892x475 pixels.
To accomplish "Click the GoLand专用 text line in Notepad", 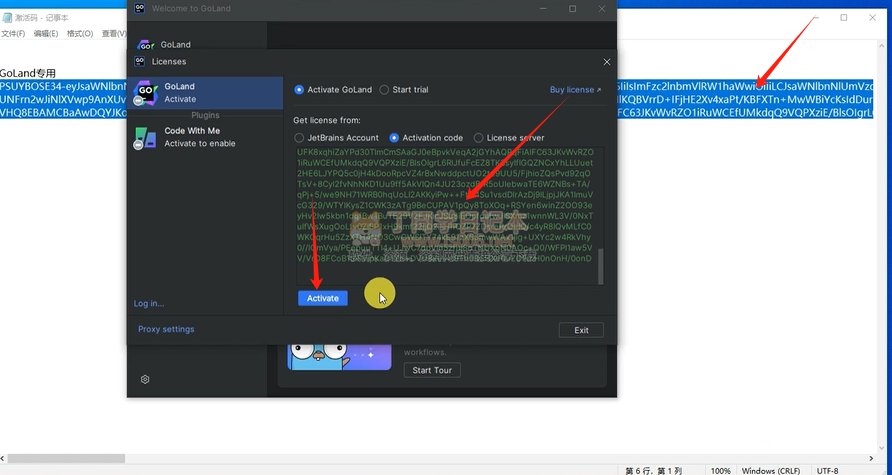I will [x=28, y=73].
